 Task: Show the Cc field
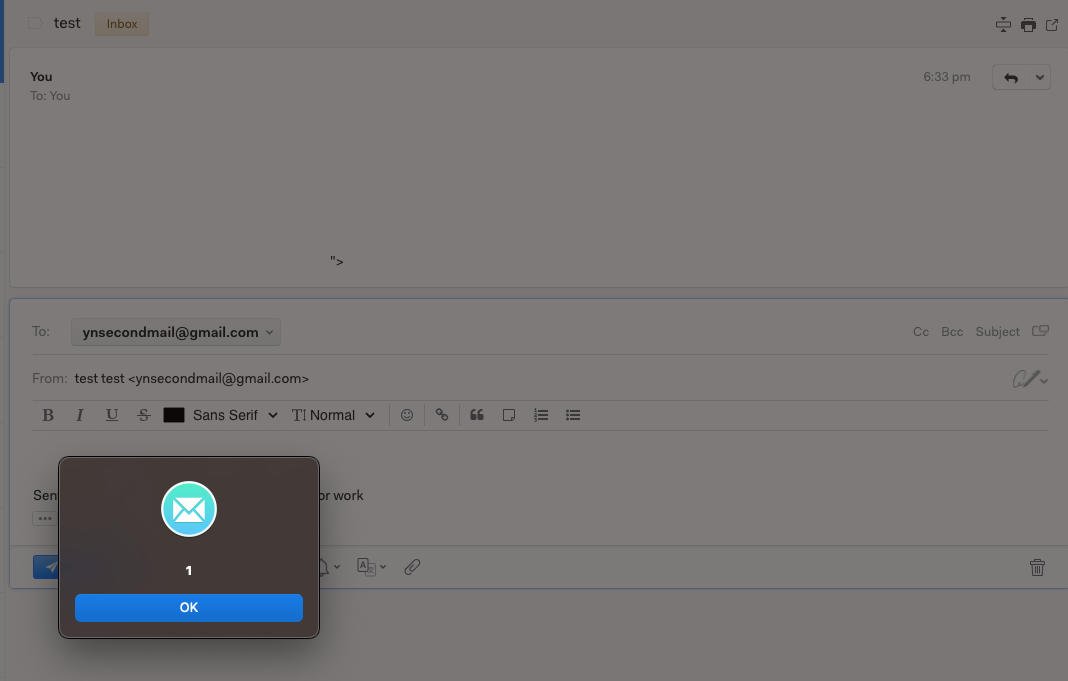[921, 332]
